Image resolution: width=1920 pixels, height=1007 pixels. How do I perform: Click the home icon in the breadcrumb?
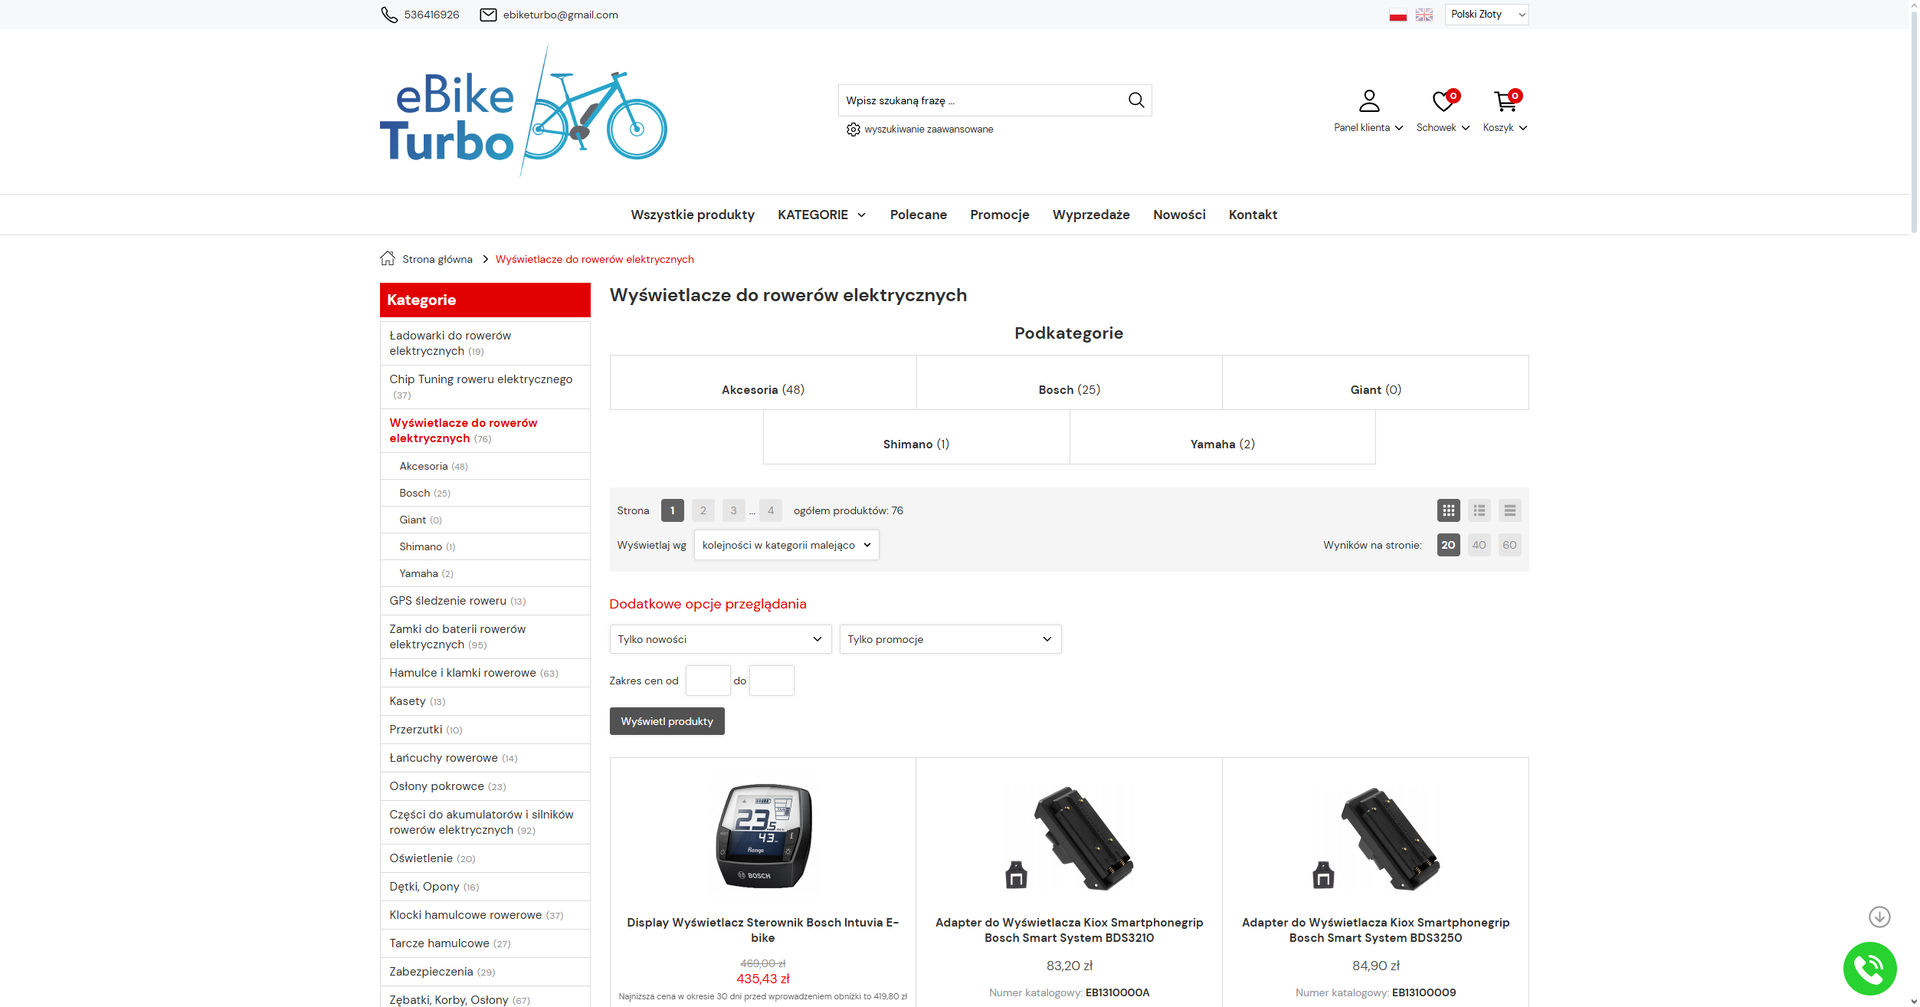click(387, 258)
